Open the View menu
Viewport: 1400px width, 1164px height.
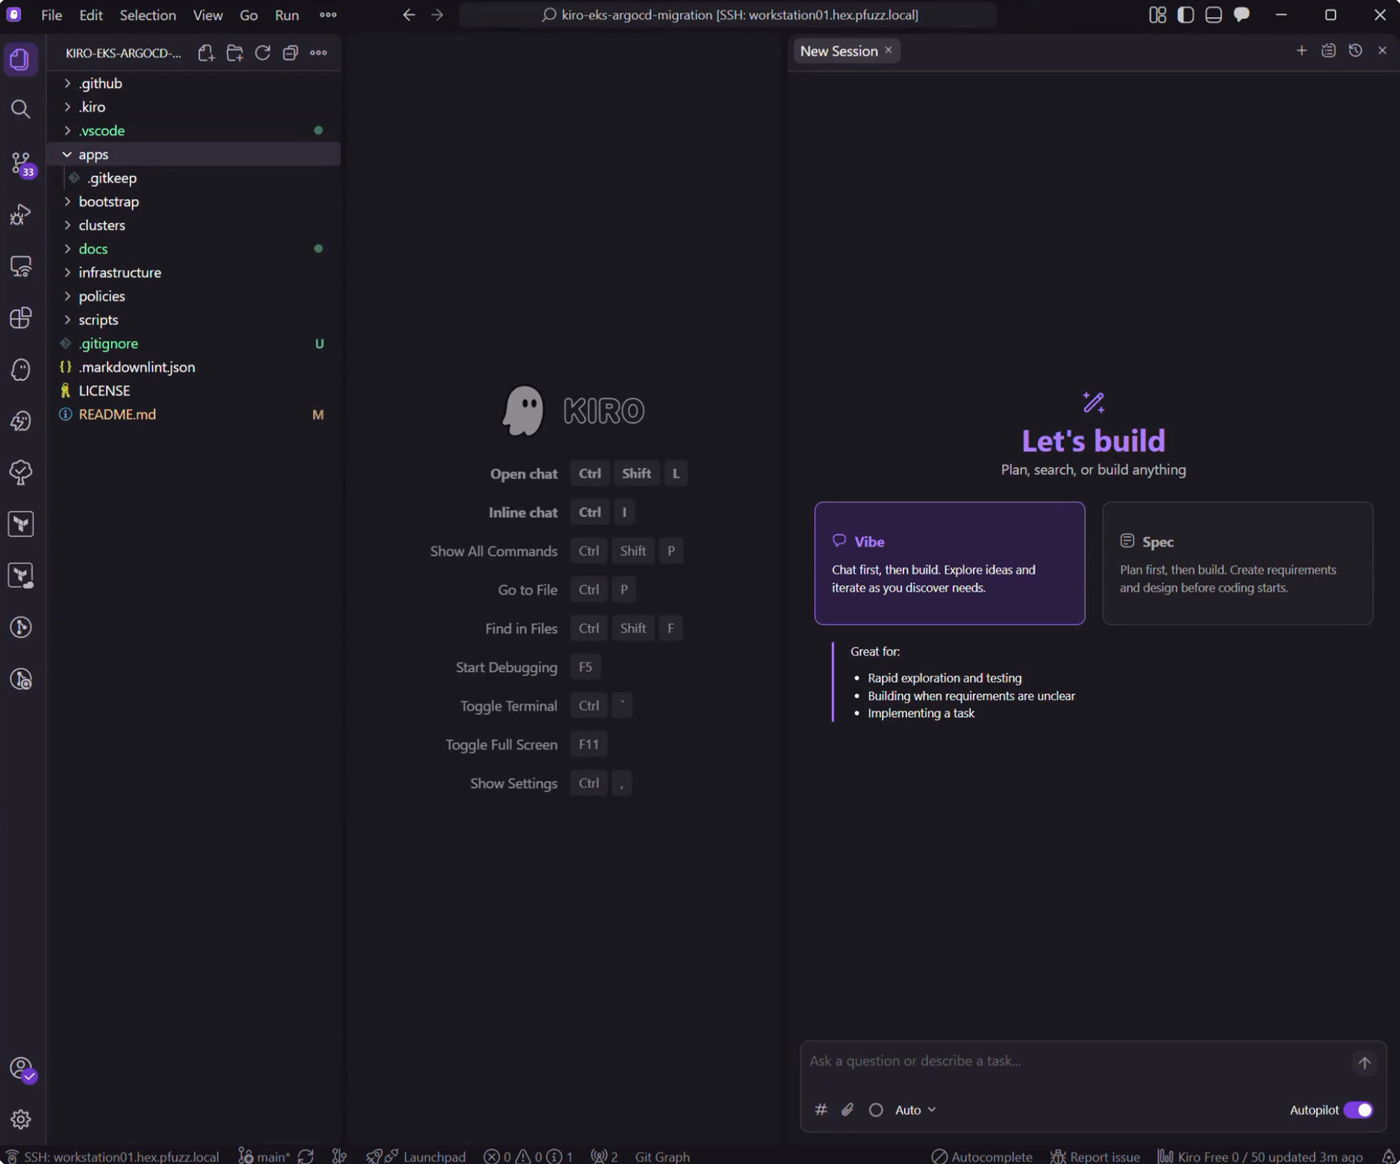click(x=208, y=15)
